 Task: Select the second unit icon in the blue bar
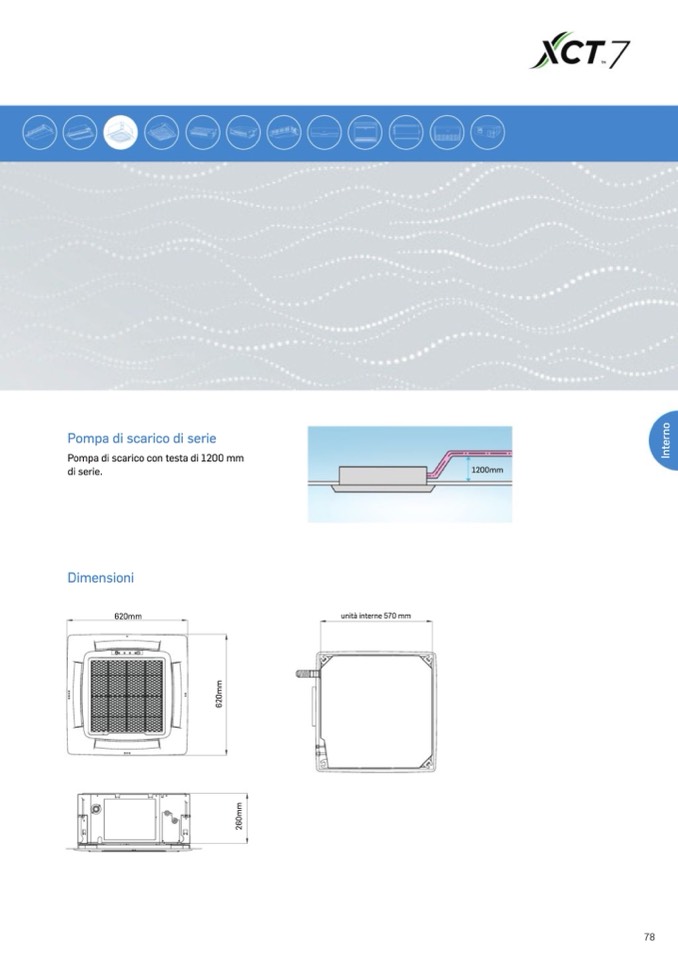point(80,132)
